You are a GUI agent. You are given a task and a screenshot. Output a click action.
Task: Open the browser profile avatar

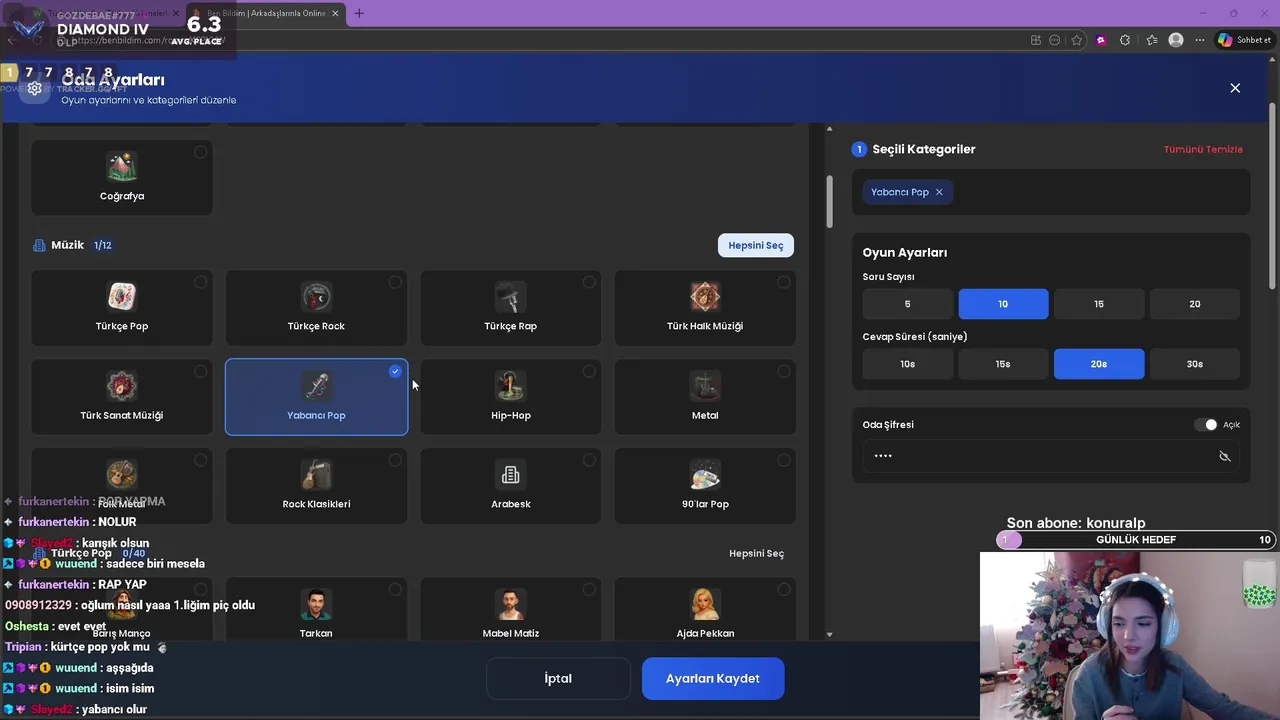(1176, 40)
